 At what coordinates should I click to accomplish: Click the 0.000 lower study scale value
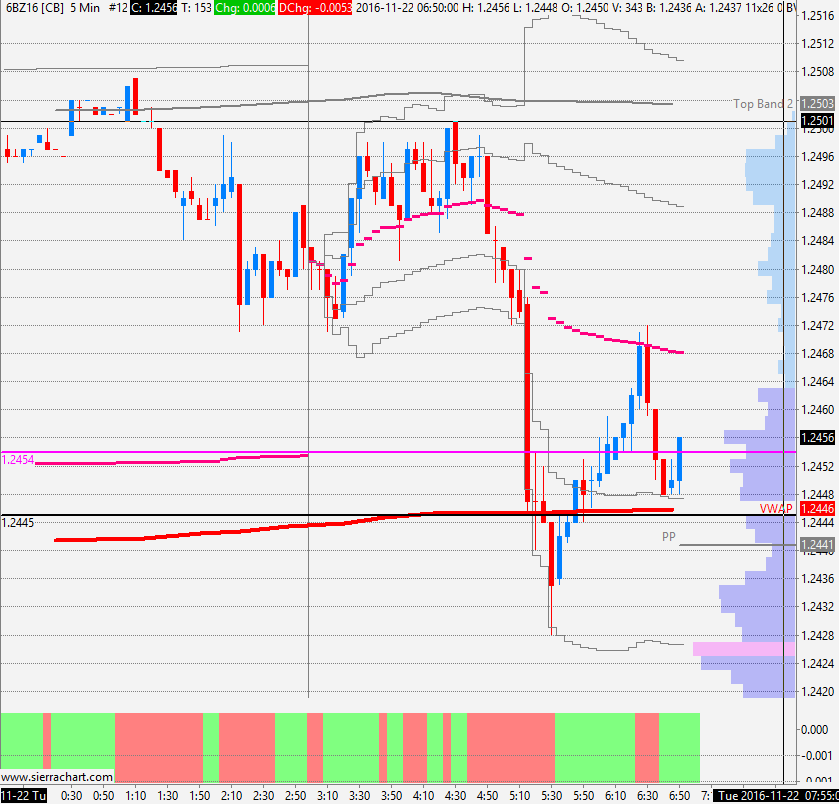tap(815, 729)
